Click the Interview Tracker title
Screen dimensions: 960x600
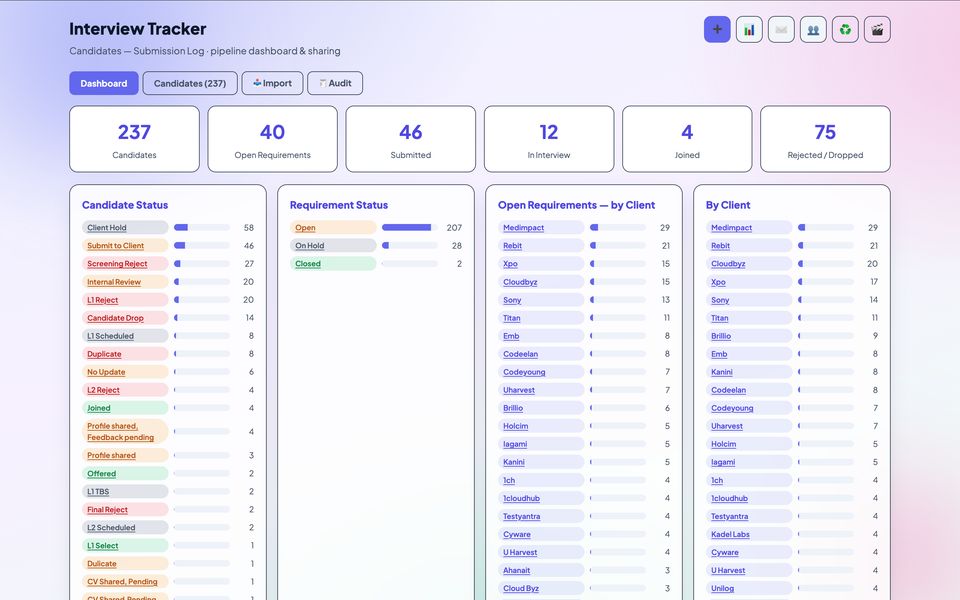[x=138, y=29]
